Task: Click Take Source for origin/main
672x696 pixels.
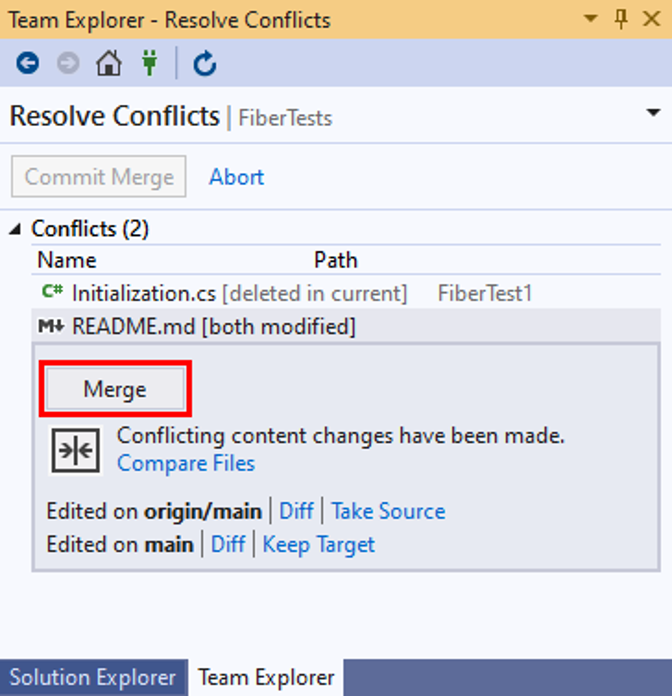Action: coord(388,511)
